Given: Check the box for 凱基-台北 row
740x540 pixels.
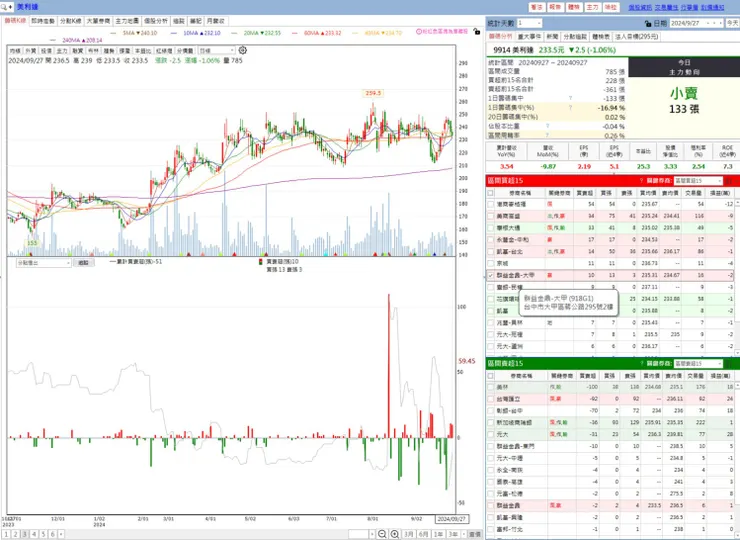Looking at the screenshot, I should [x=491, y=252].
